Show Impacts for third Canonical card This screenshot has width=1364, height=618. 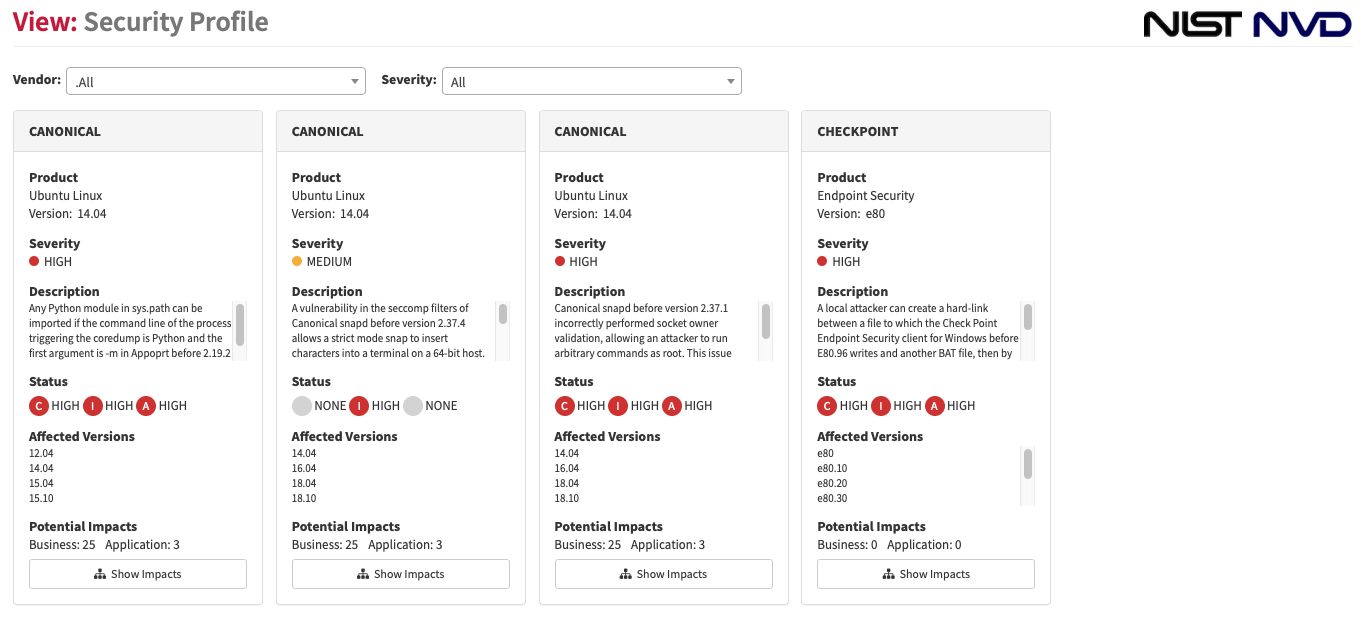coord(663,574)
